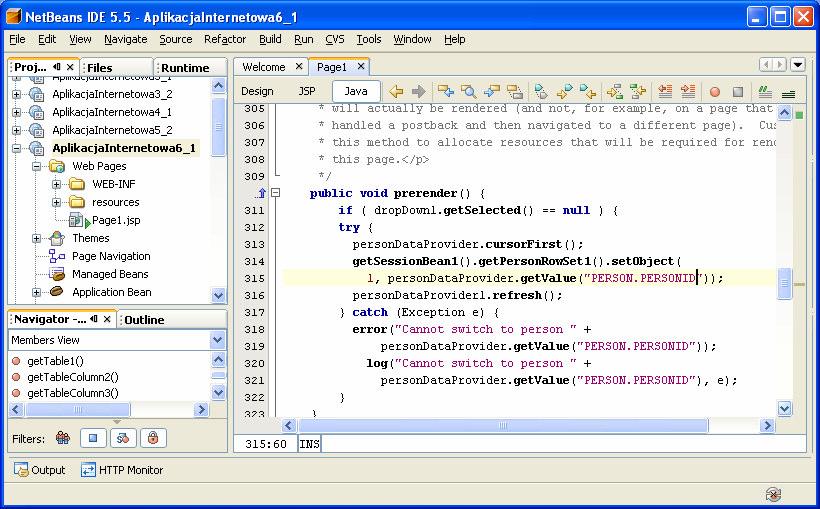
Task: Click the find icon left of the magnifier
Action: [x=446, y=92]
